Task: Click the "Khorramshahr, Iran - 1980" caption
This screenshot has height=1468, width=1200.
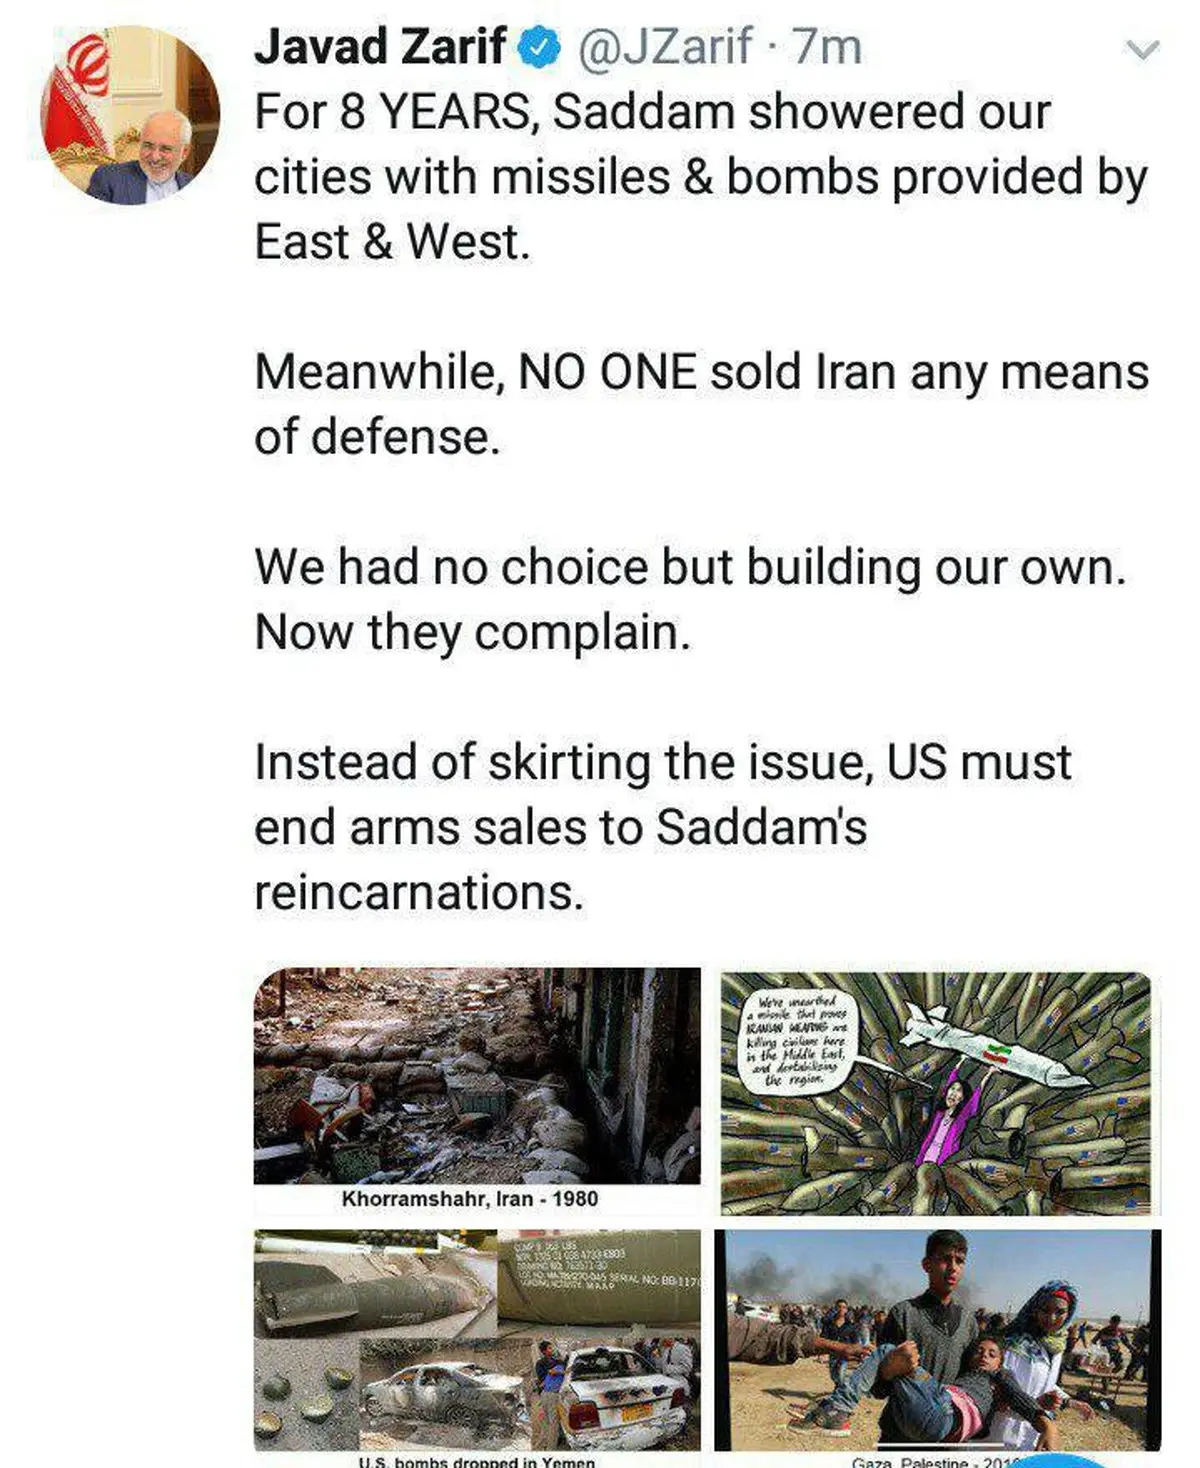Action: 470,1199
